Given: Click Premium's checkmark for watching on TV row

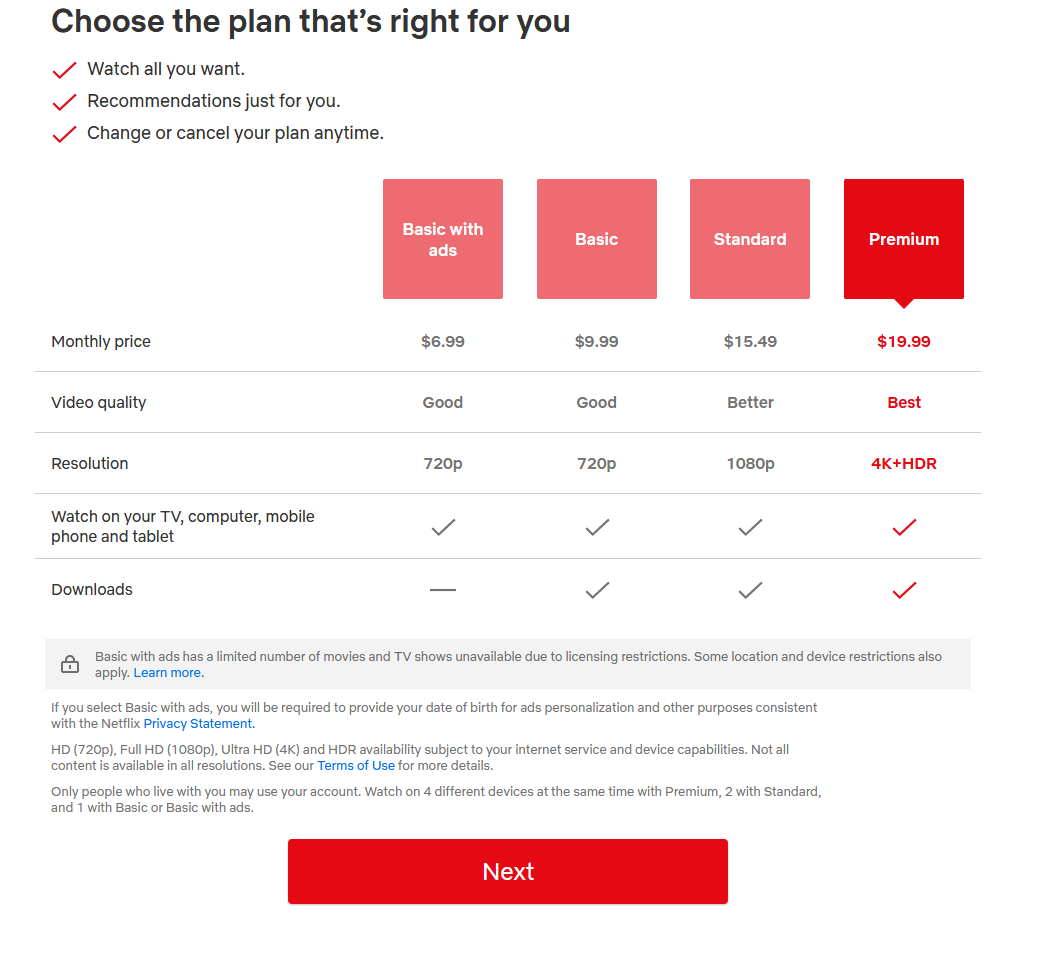Looking at the screenshot, I should click(904, 528).
